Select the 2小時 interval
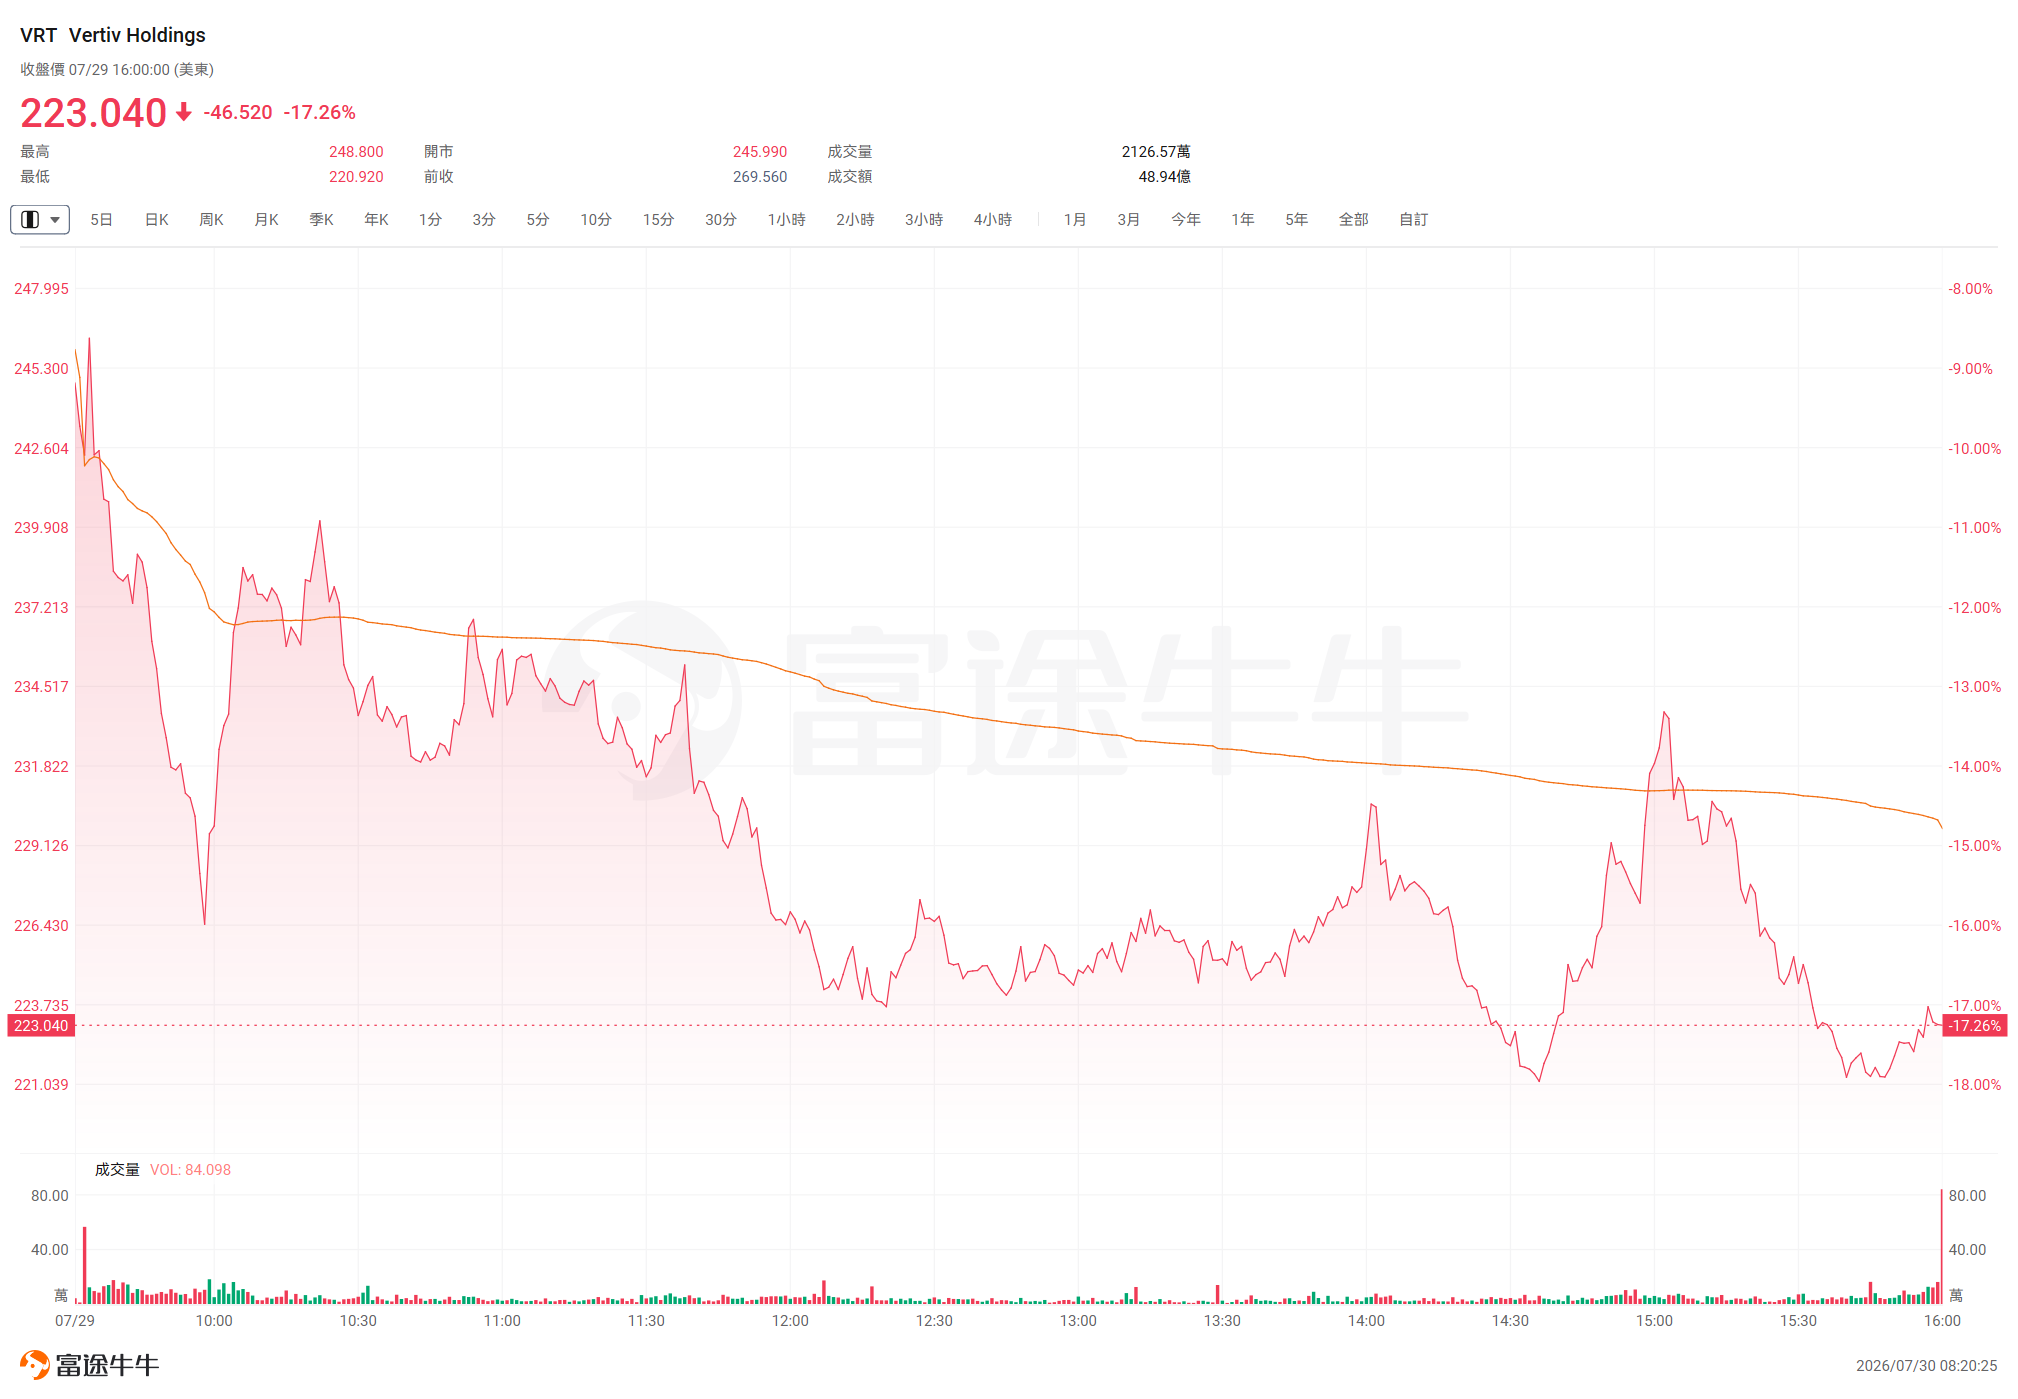 [855, 219]
